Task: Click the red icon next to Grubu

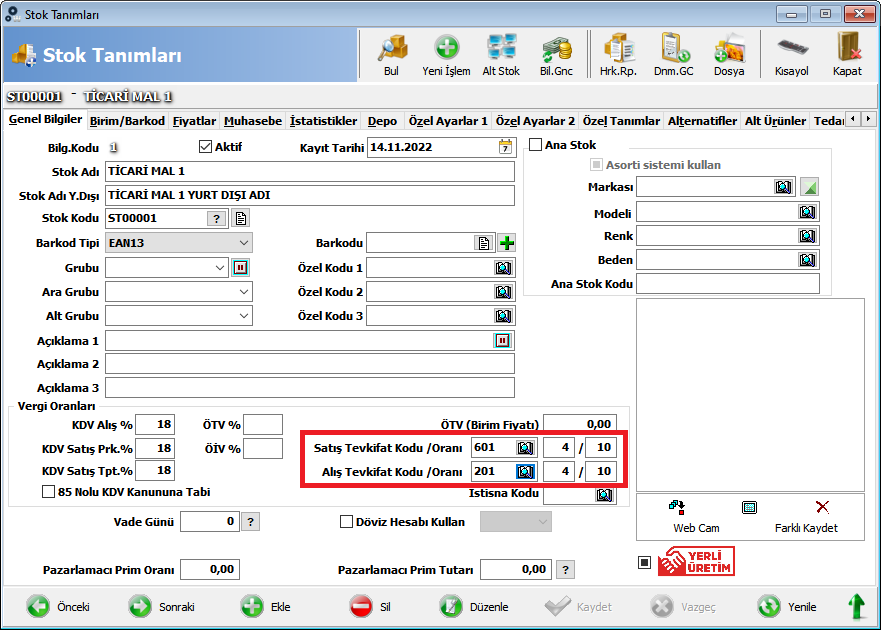Action: tap(240, 268)
